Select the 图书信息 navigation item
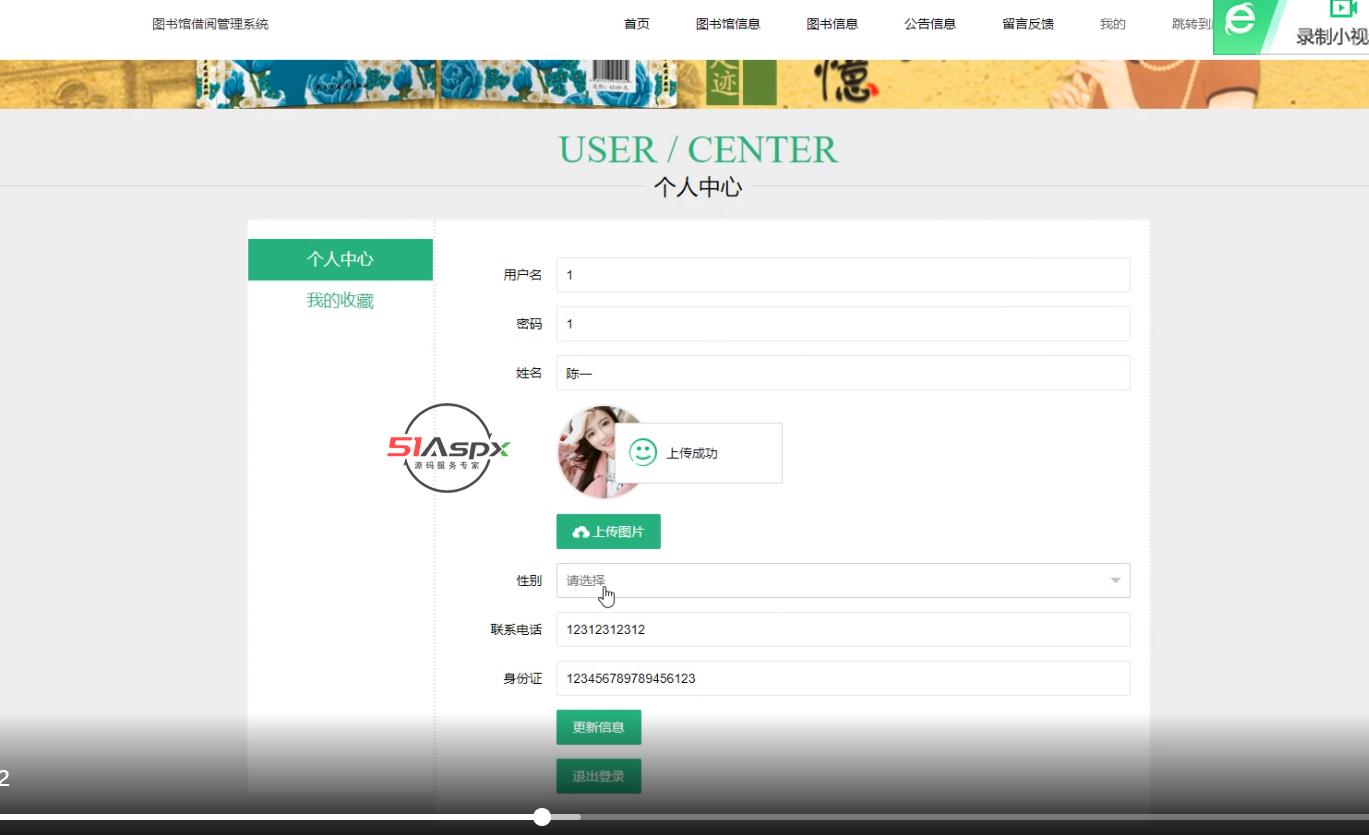 coord(834,24)
